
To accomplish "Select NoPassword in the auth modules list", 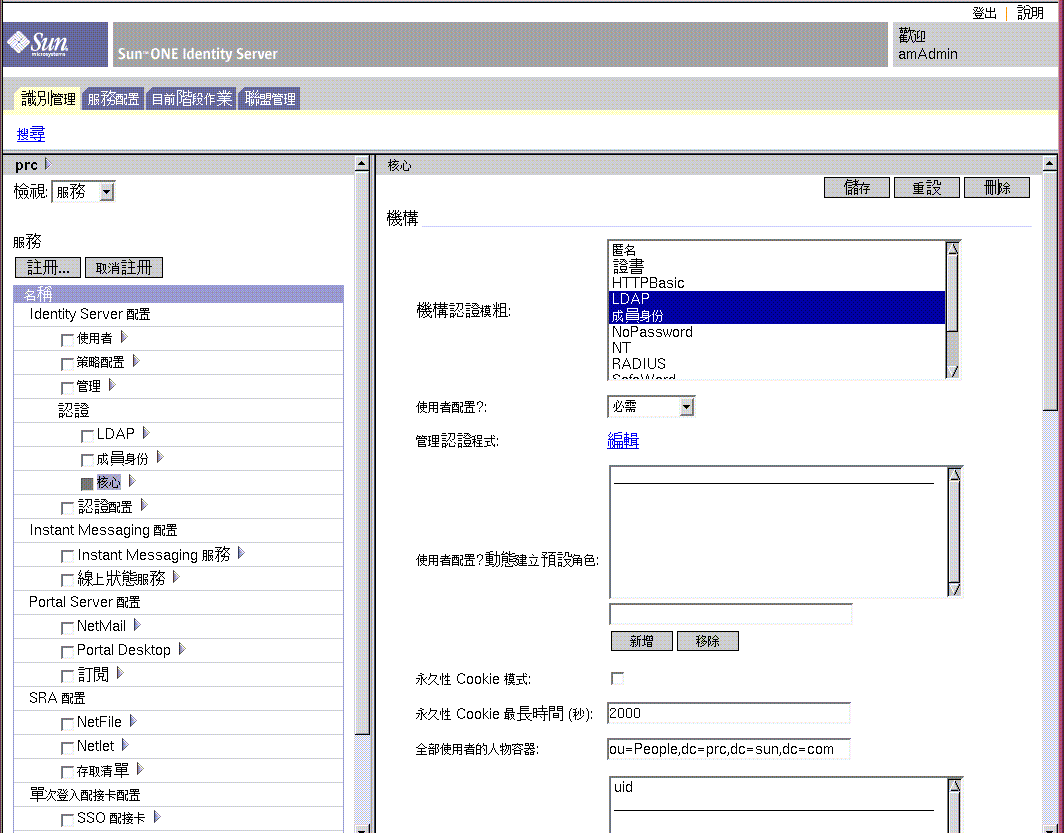I will (x=778, y=332).
